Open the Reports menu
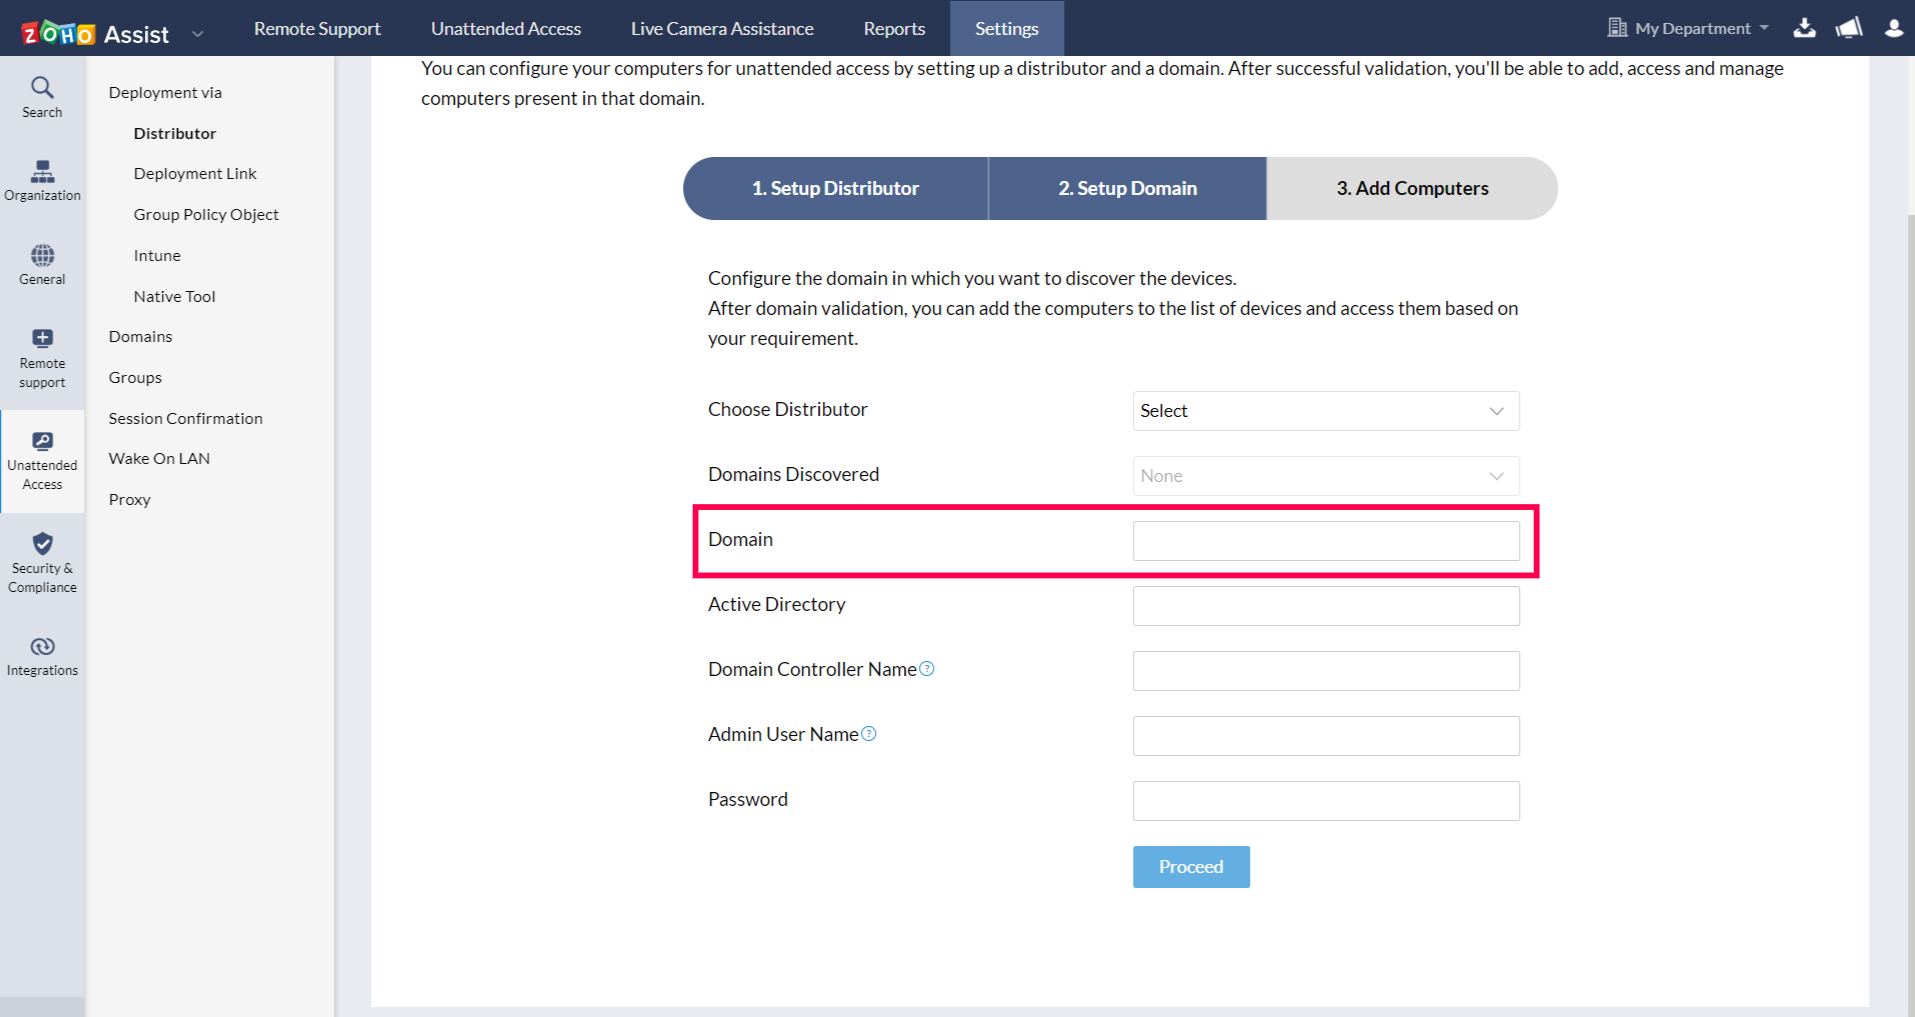The height and width of the screenshot is (1017, 1915). (x=893, y=28)
